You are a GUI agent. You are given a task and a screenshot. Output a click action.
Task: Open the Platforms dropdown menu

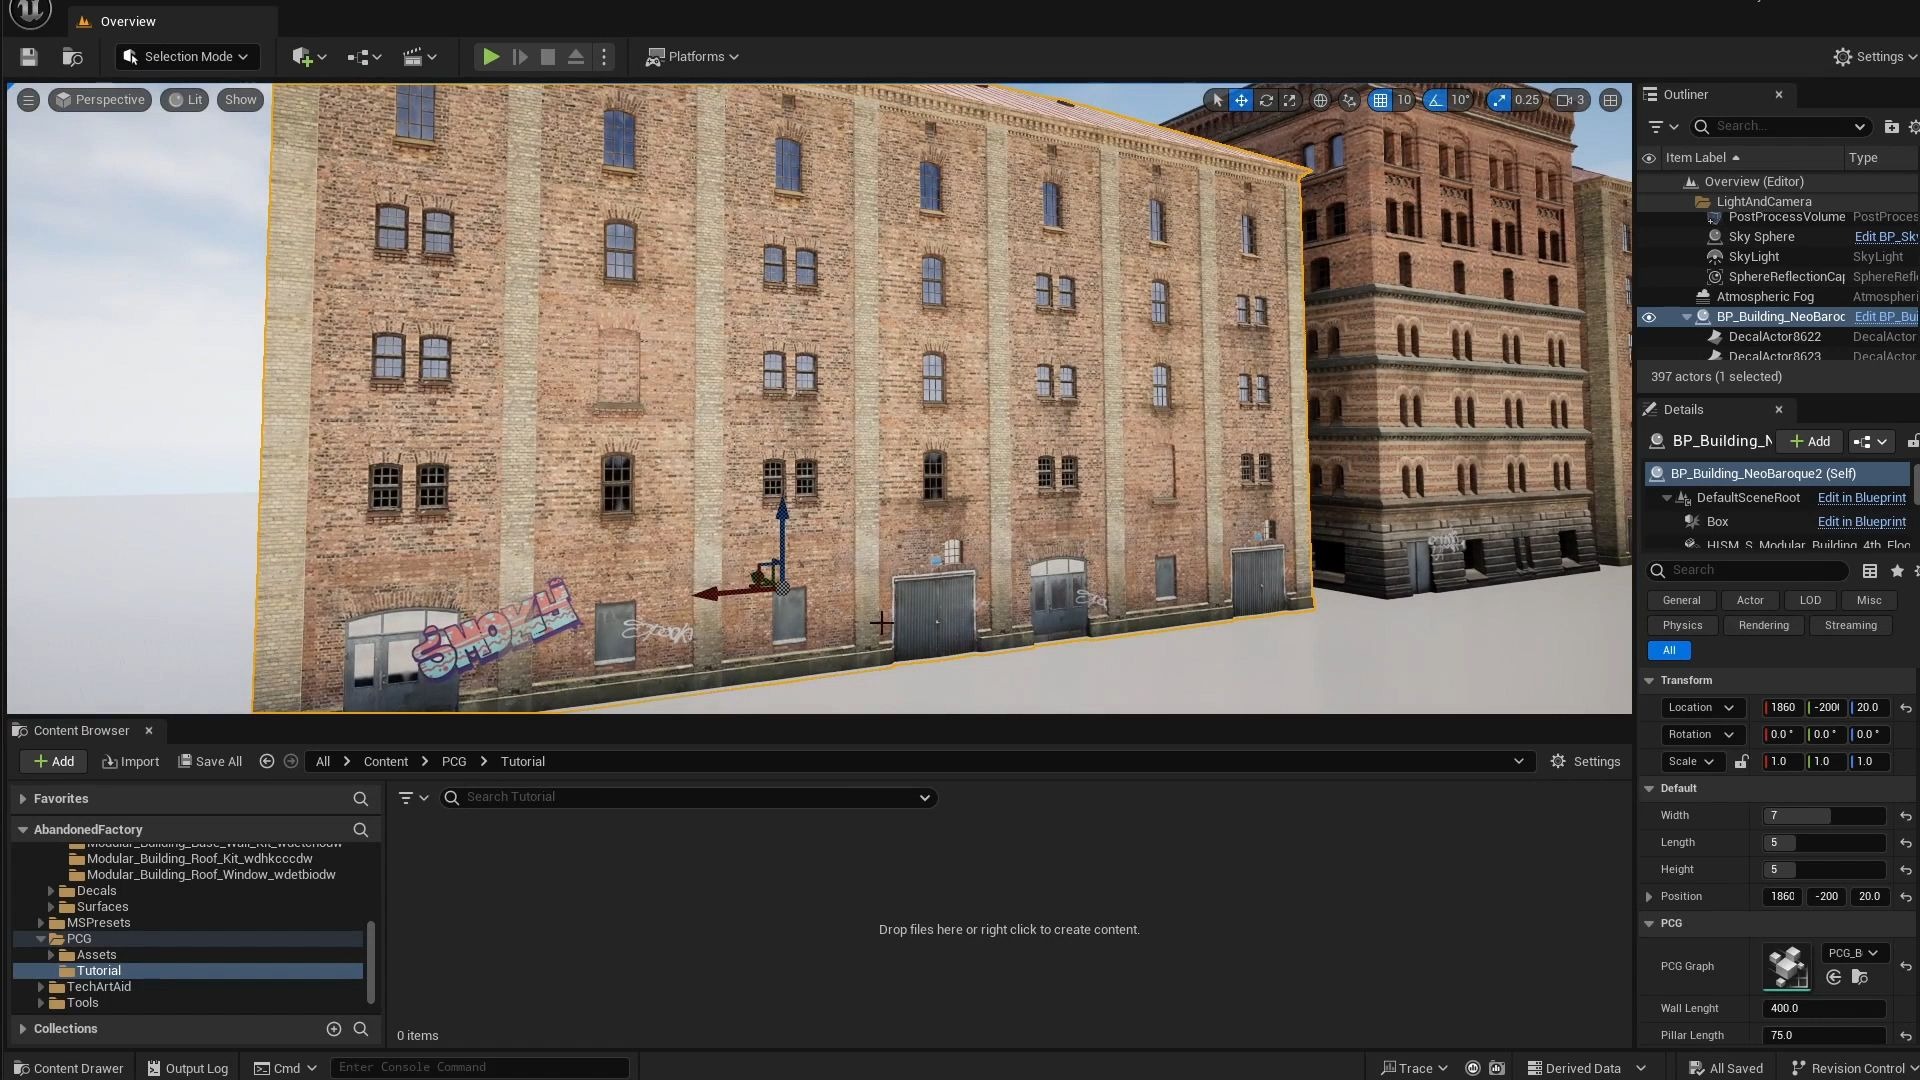pos(692,57)
